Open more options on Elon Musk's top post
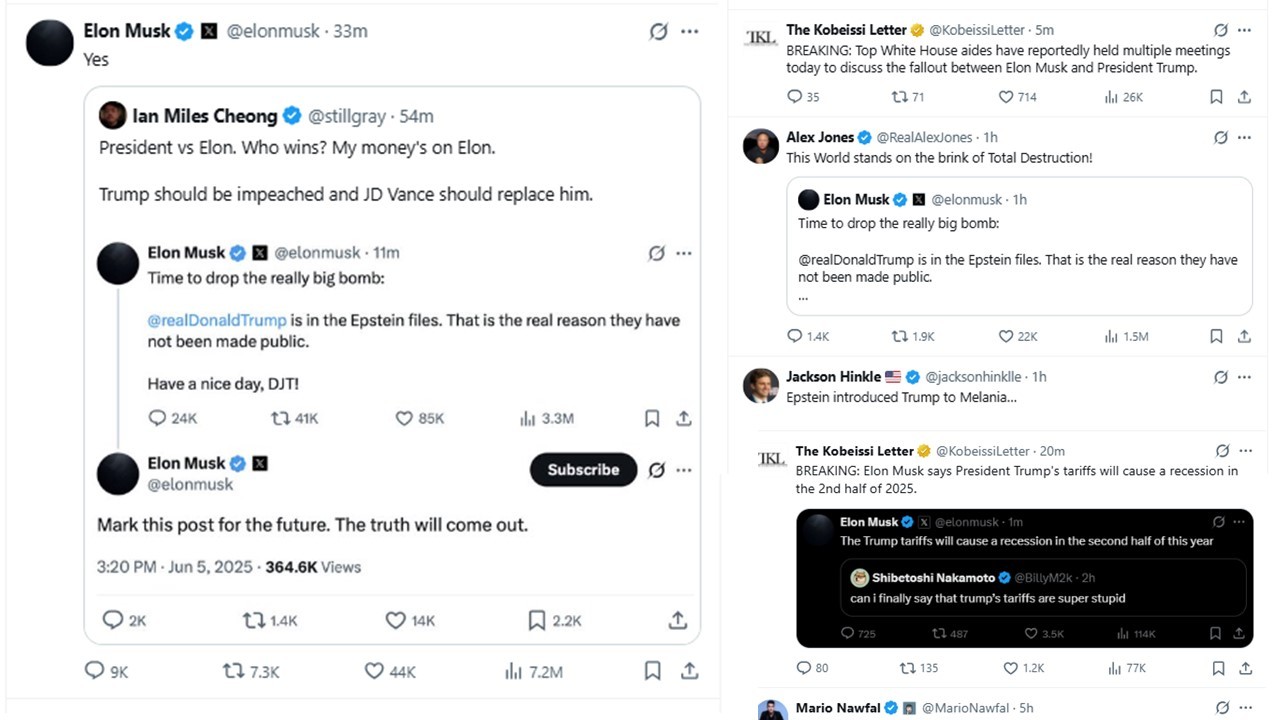Viewport: 1280px width, 720px height. click(690, 31)
